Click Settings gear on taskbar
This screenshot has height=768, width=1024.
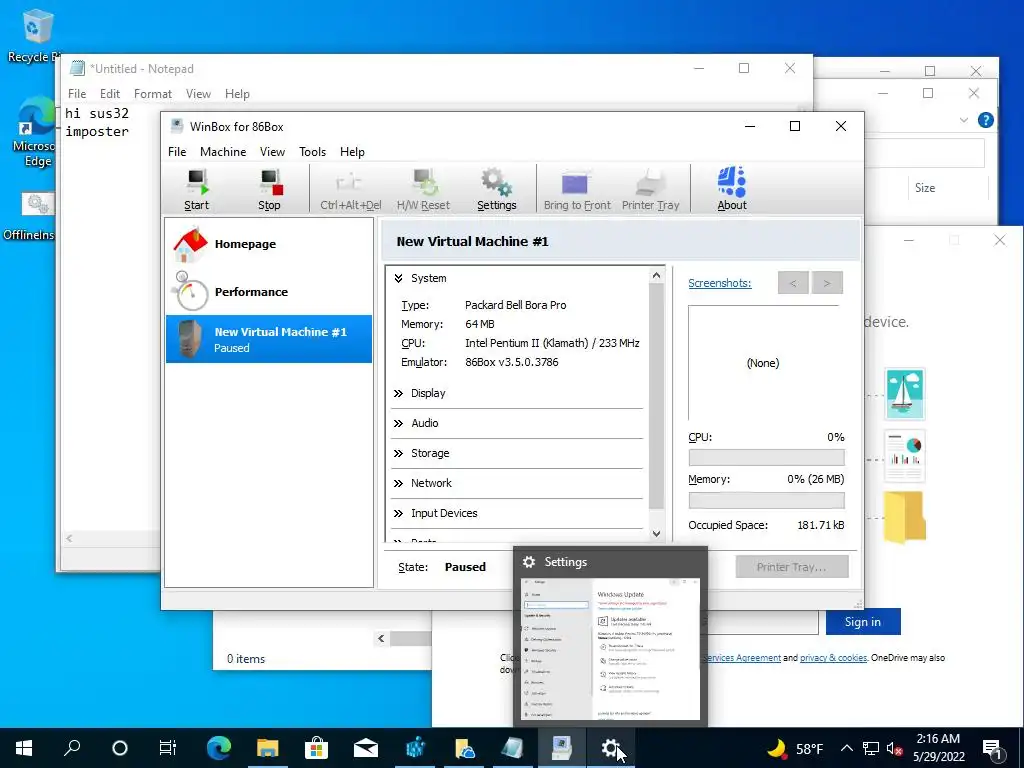click(611, 748)
